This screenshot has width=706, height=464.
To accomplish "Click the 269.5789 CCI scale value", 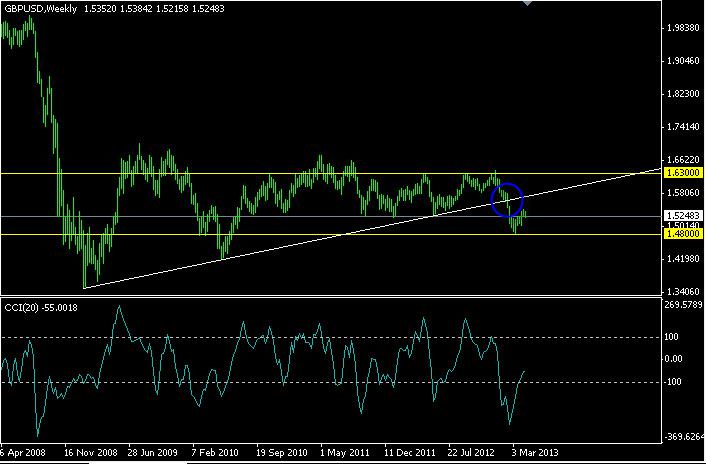I will coord(683,305).
